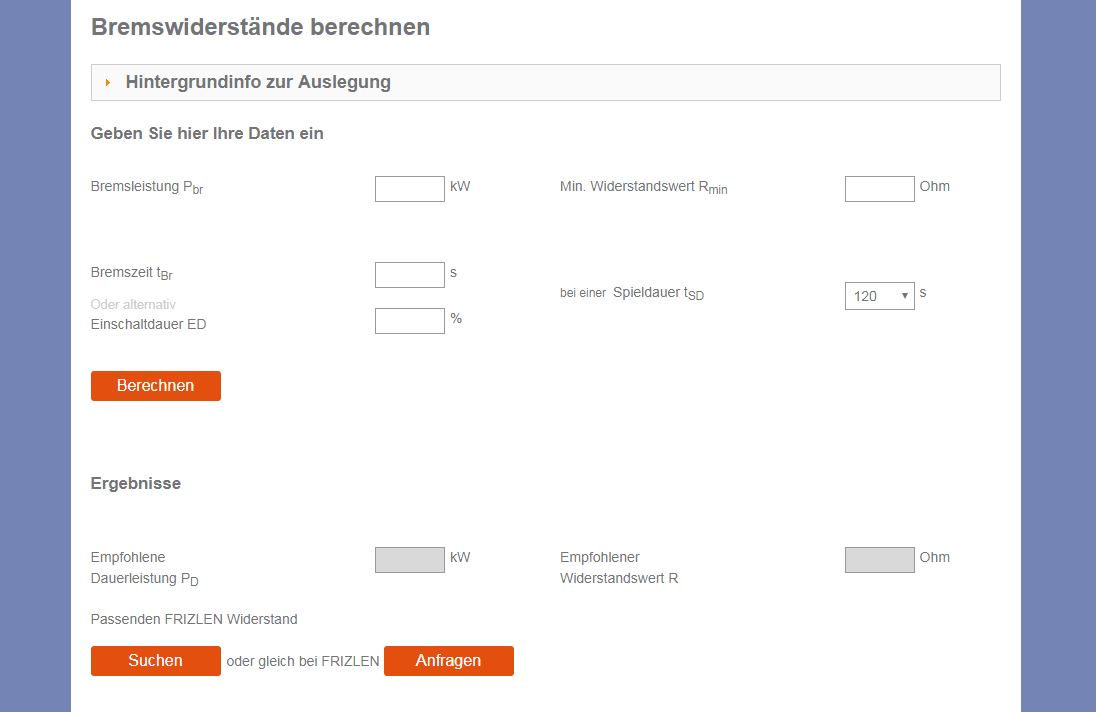Click the Berechnen button
The image size is (1096, 712).
(155, 385)
